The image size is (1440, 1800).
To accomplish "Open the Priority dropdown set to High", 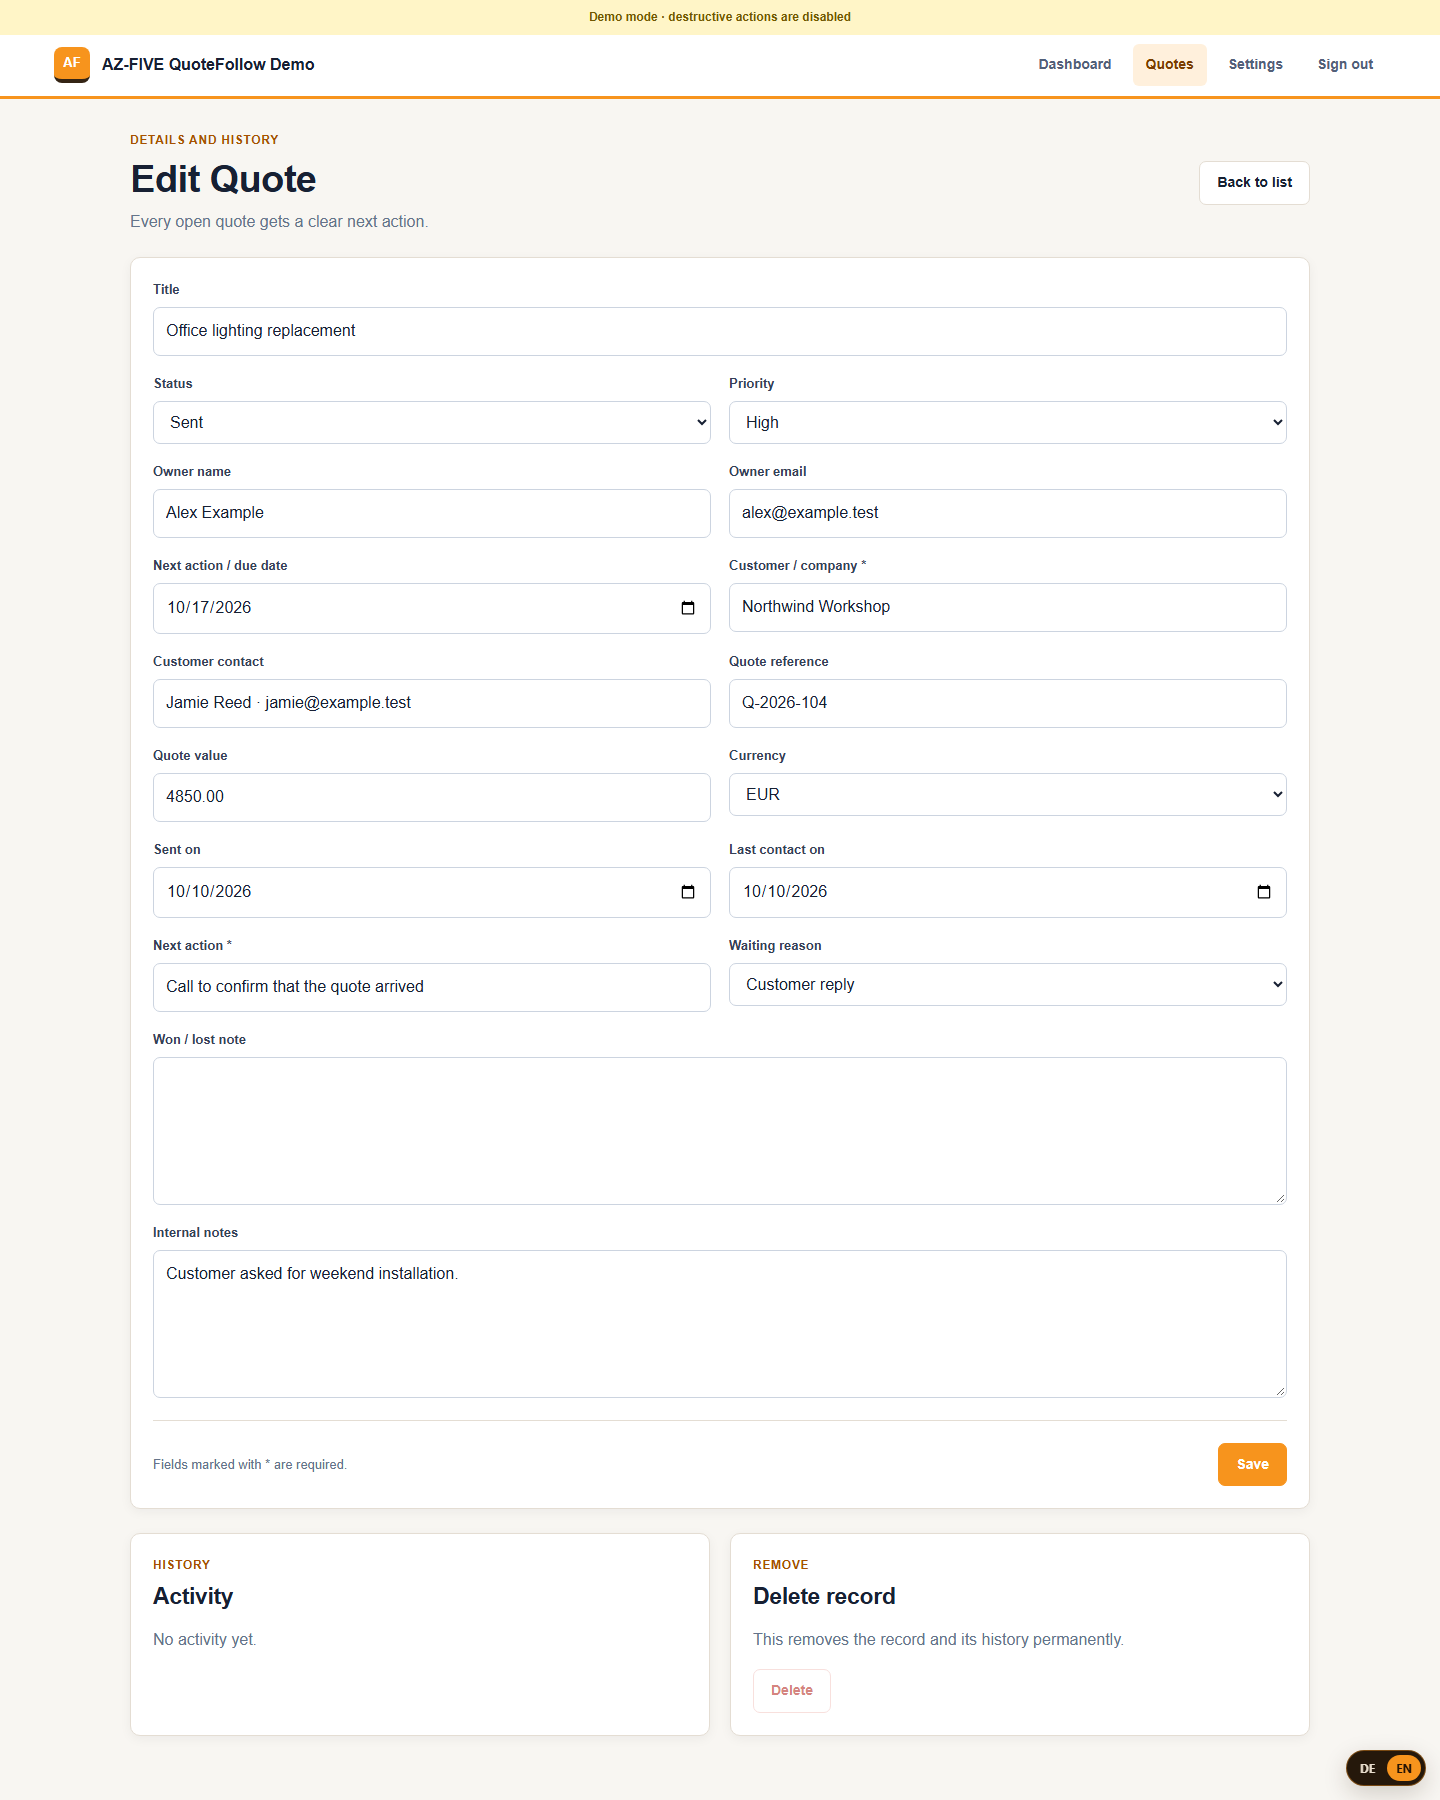I will (x=1008, y=423).
